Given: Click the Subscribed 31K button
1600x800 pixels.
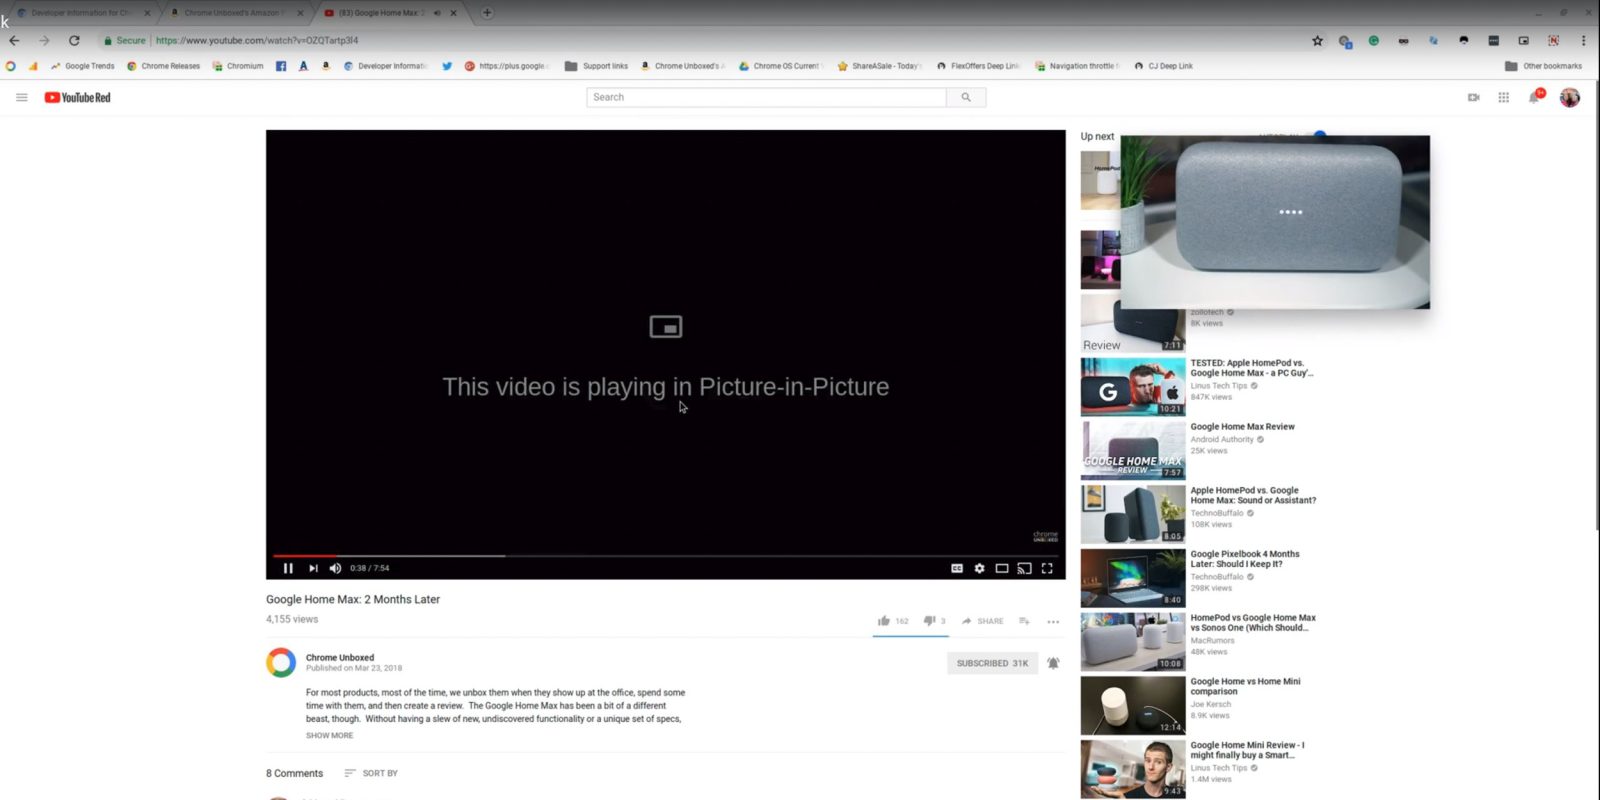Looking at the screenshot, I should click(x=992, y=663).
